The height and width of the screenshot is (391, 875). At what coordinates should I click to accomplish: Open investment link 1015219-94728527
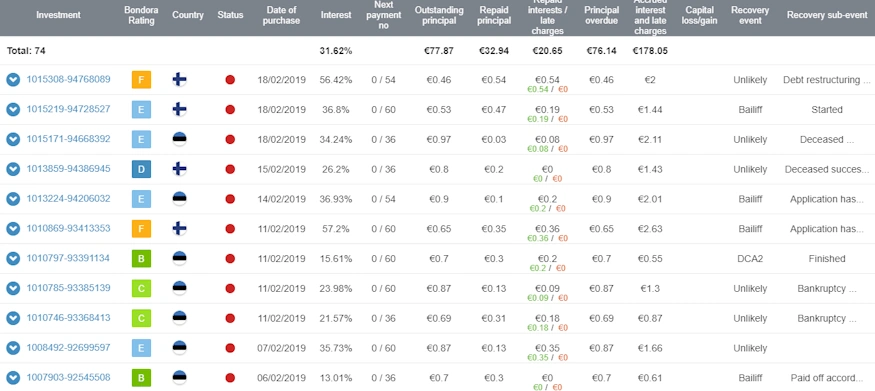tap(69, 109)
